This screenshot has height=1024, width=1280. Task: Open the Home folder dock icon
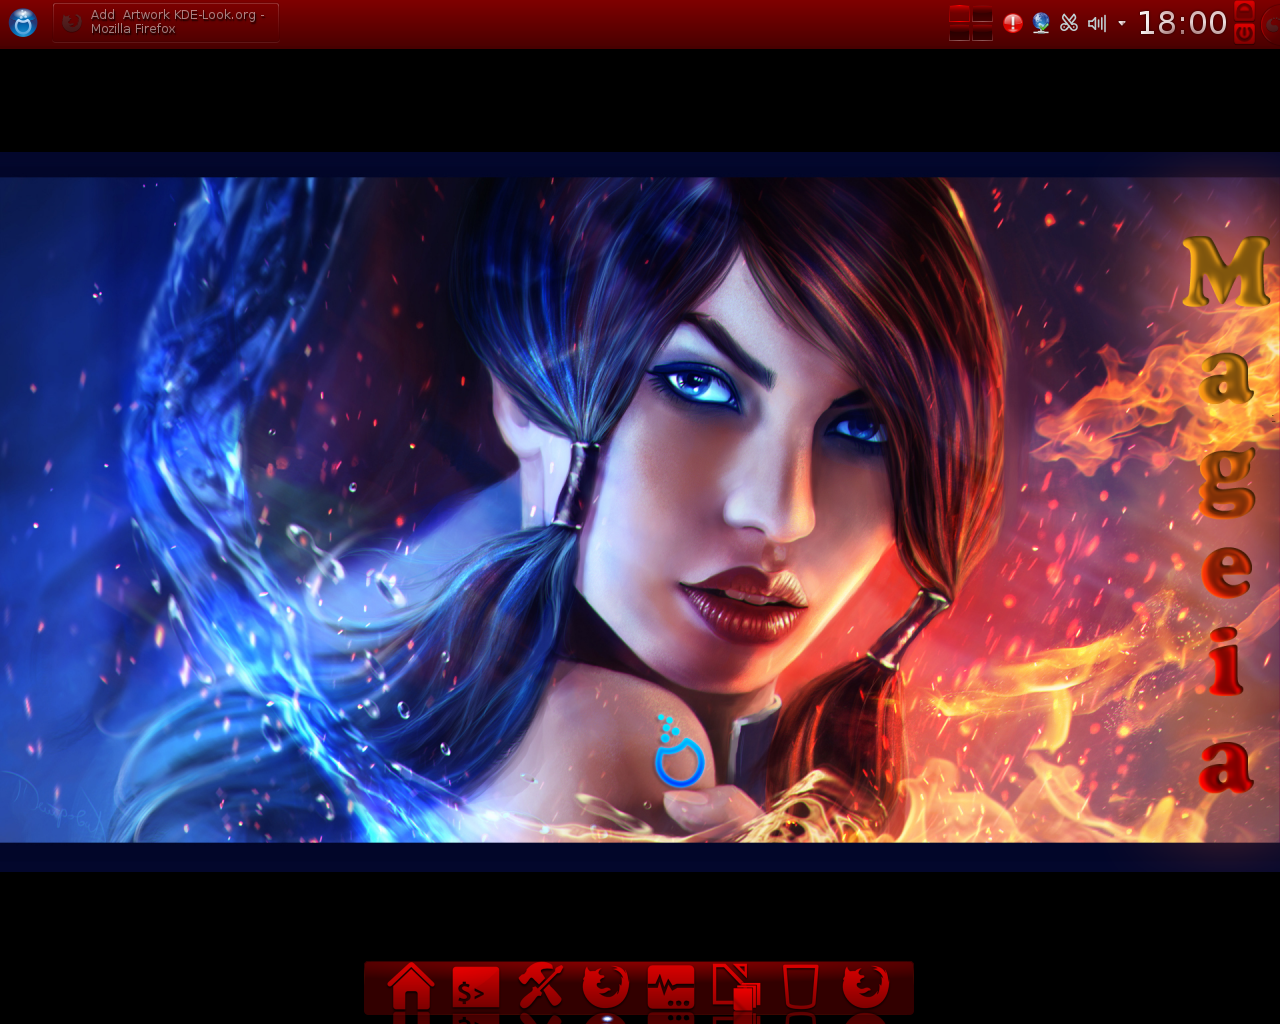[x=411, y=986]
